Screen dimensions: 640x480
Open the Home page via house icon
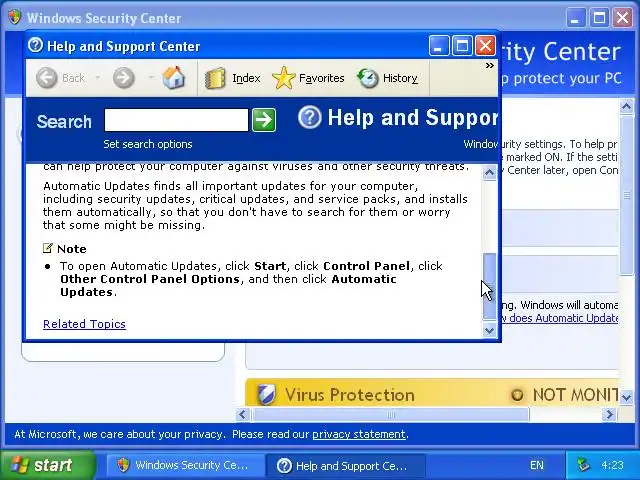[x=173, y=78]
